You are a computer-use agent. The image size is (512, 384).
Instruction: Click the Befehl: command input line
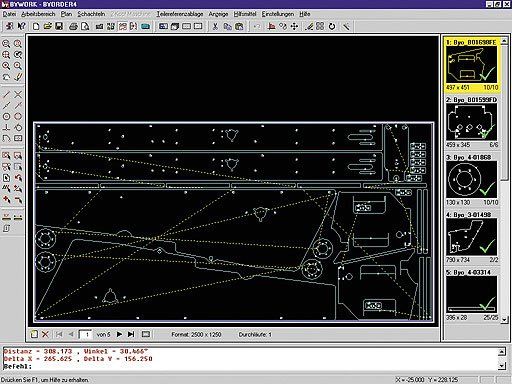(x=250, y=366)
